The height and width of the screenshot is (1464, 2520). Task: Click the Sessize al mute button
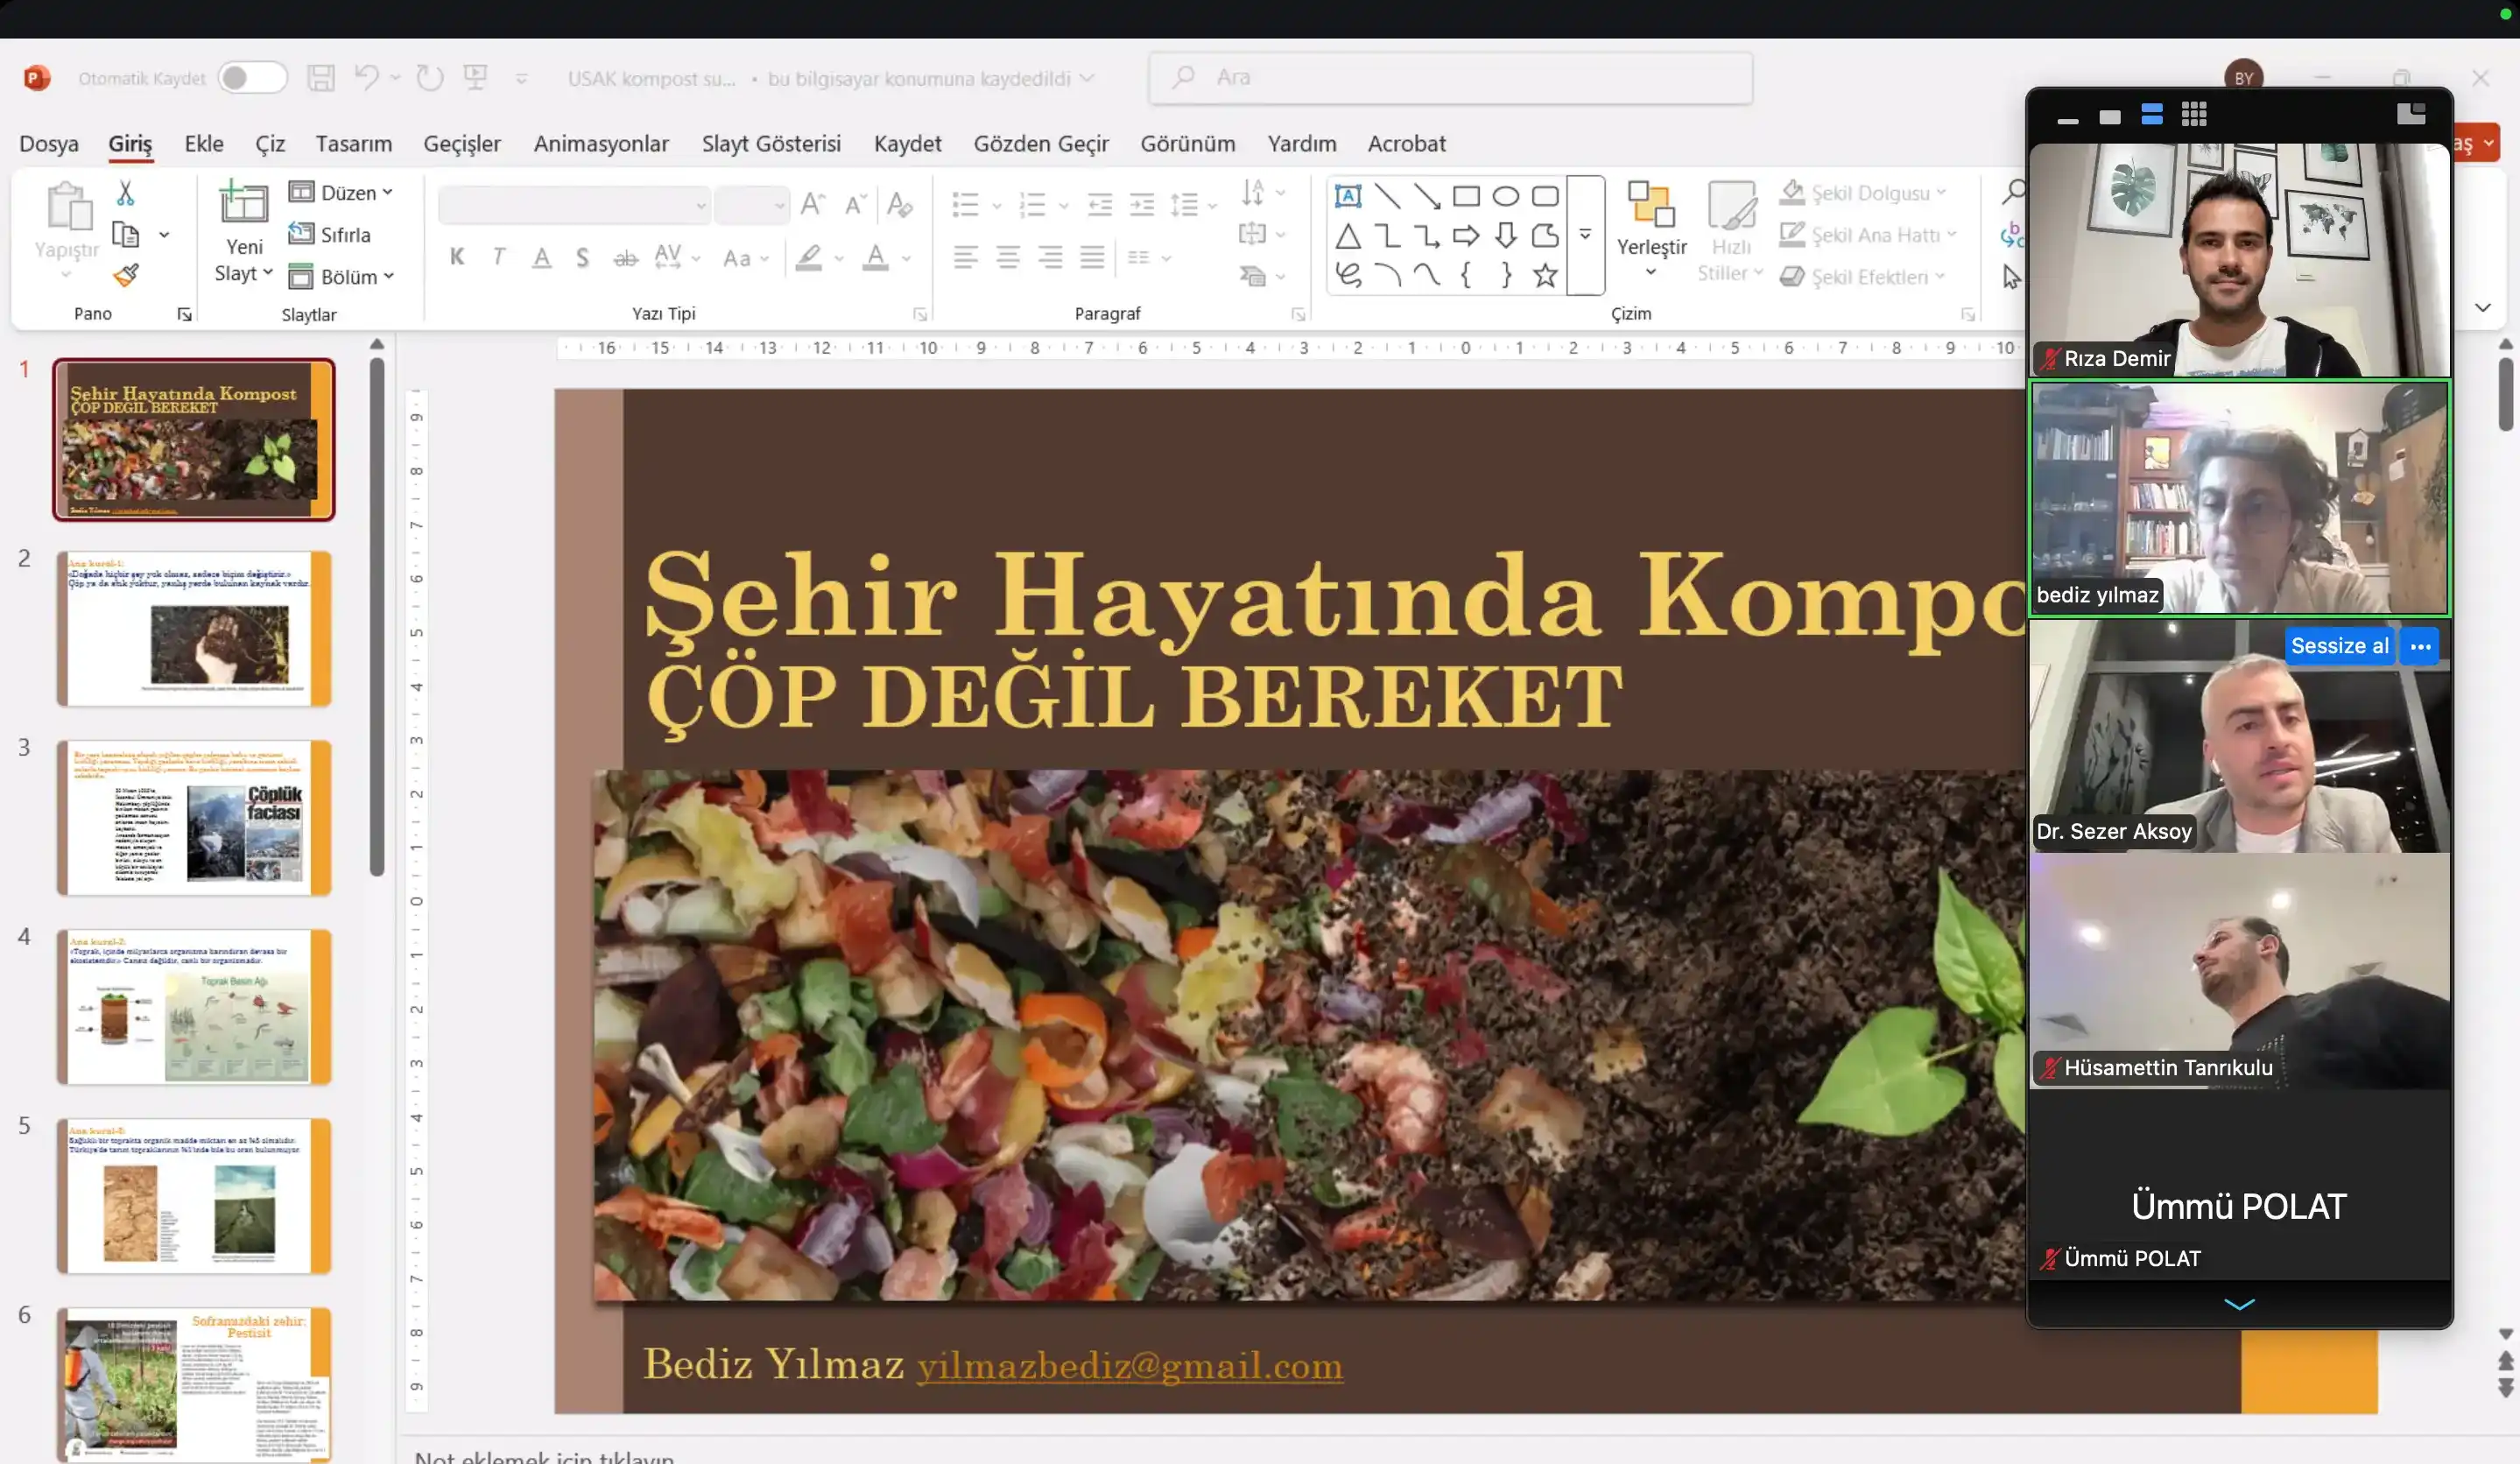(x=2340, y=645)
